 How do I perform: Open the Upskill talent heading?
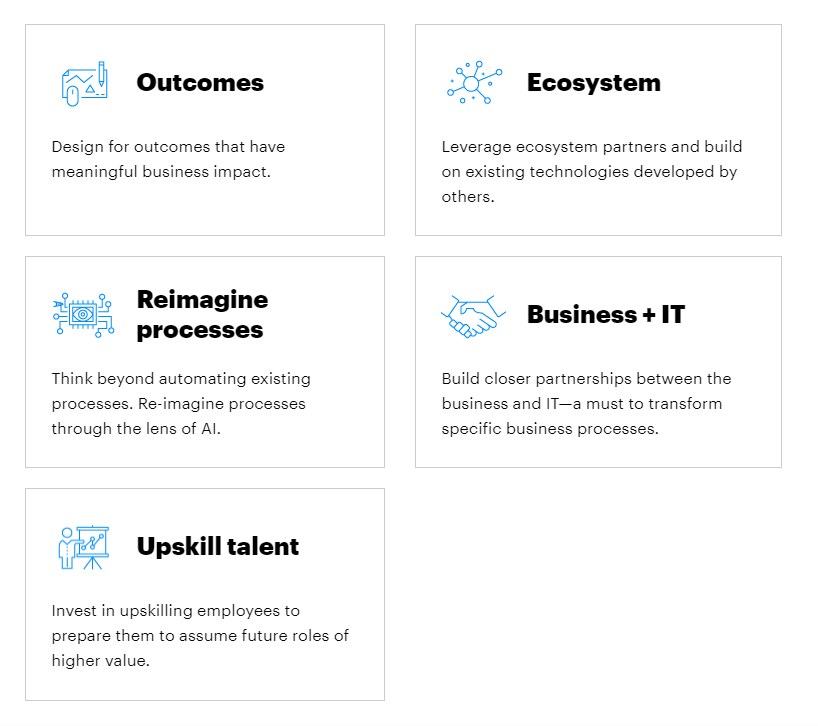(x=218, y=547)
